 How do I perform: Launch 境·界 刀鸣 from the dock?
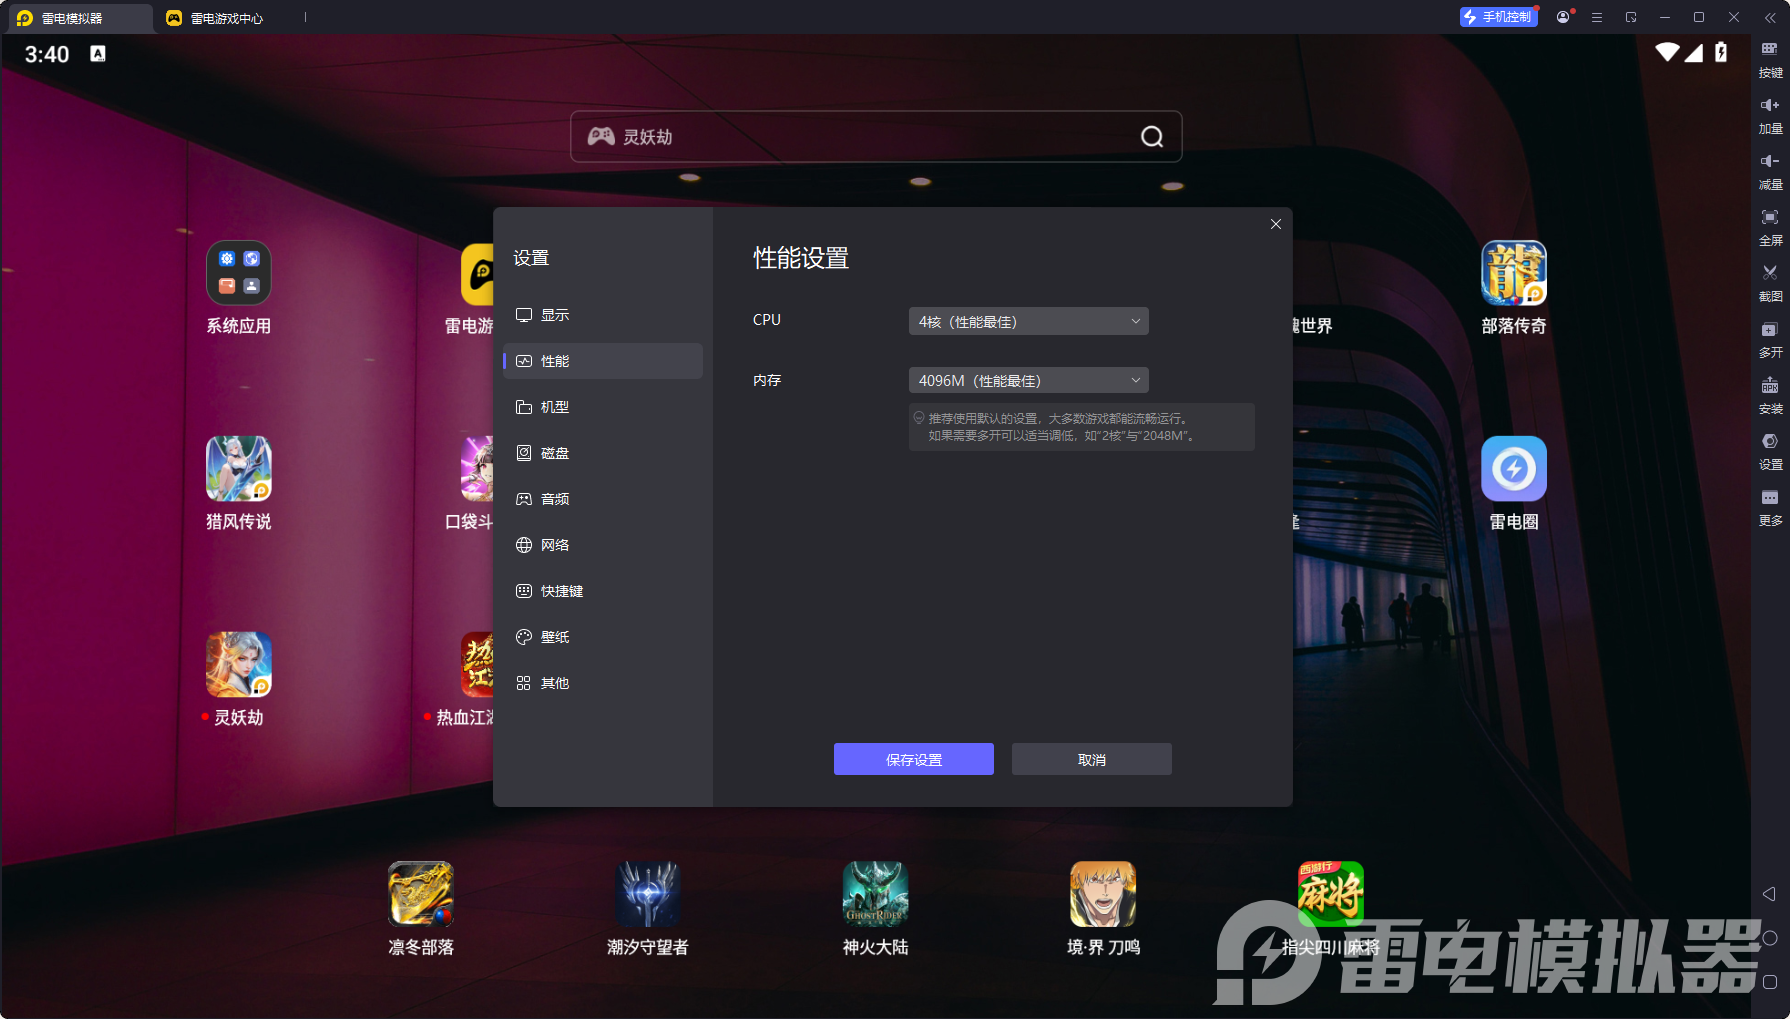1103,894
